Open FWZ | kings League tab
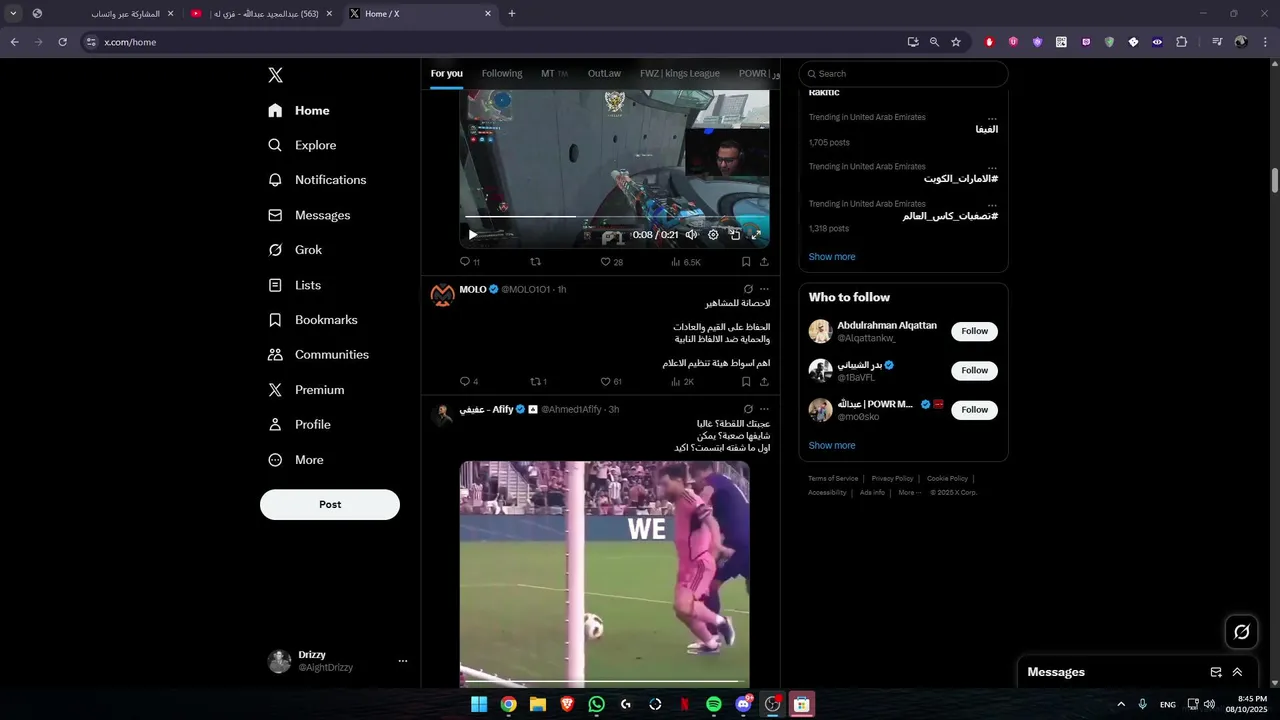 point(680,73)
